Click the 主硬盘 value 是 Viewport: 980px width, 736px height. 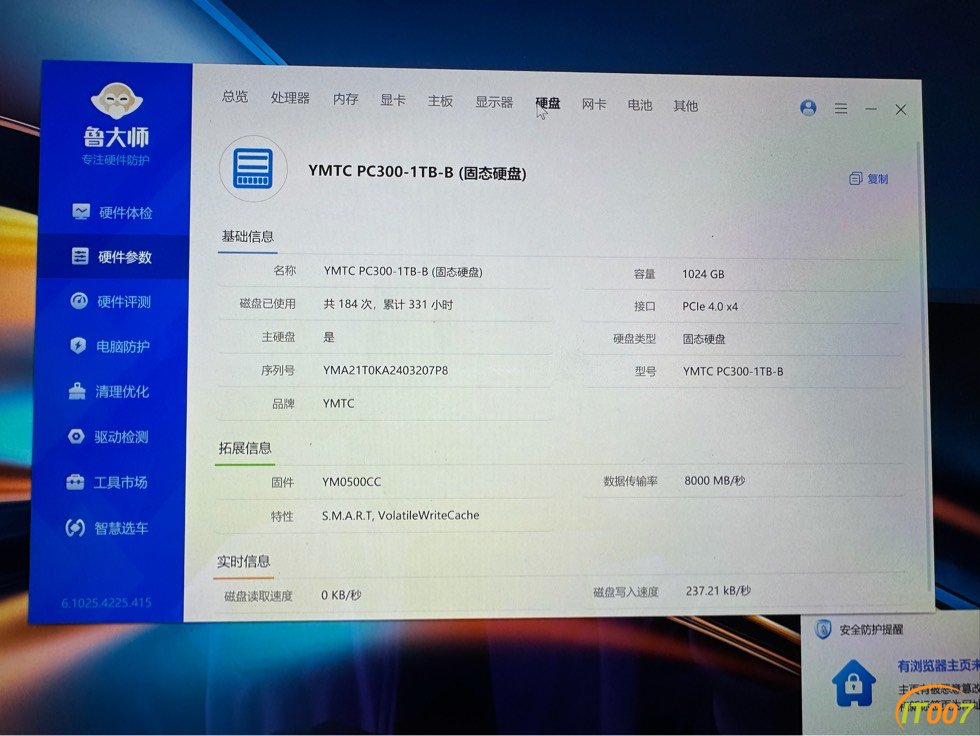coord(329,337)
